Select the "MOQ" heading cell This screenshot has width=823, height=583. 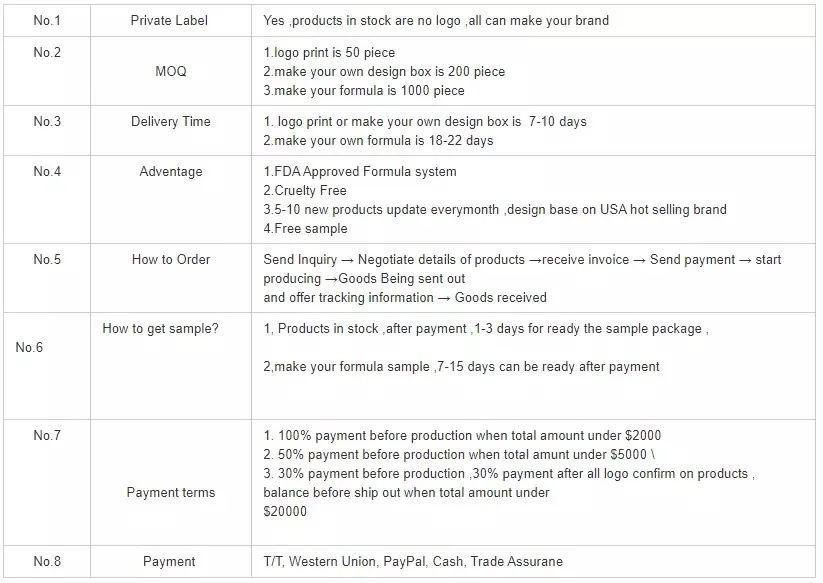(170, 72)
